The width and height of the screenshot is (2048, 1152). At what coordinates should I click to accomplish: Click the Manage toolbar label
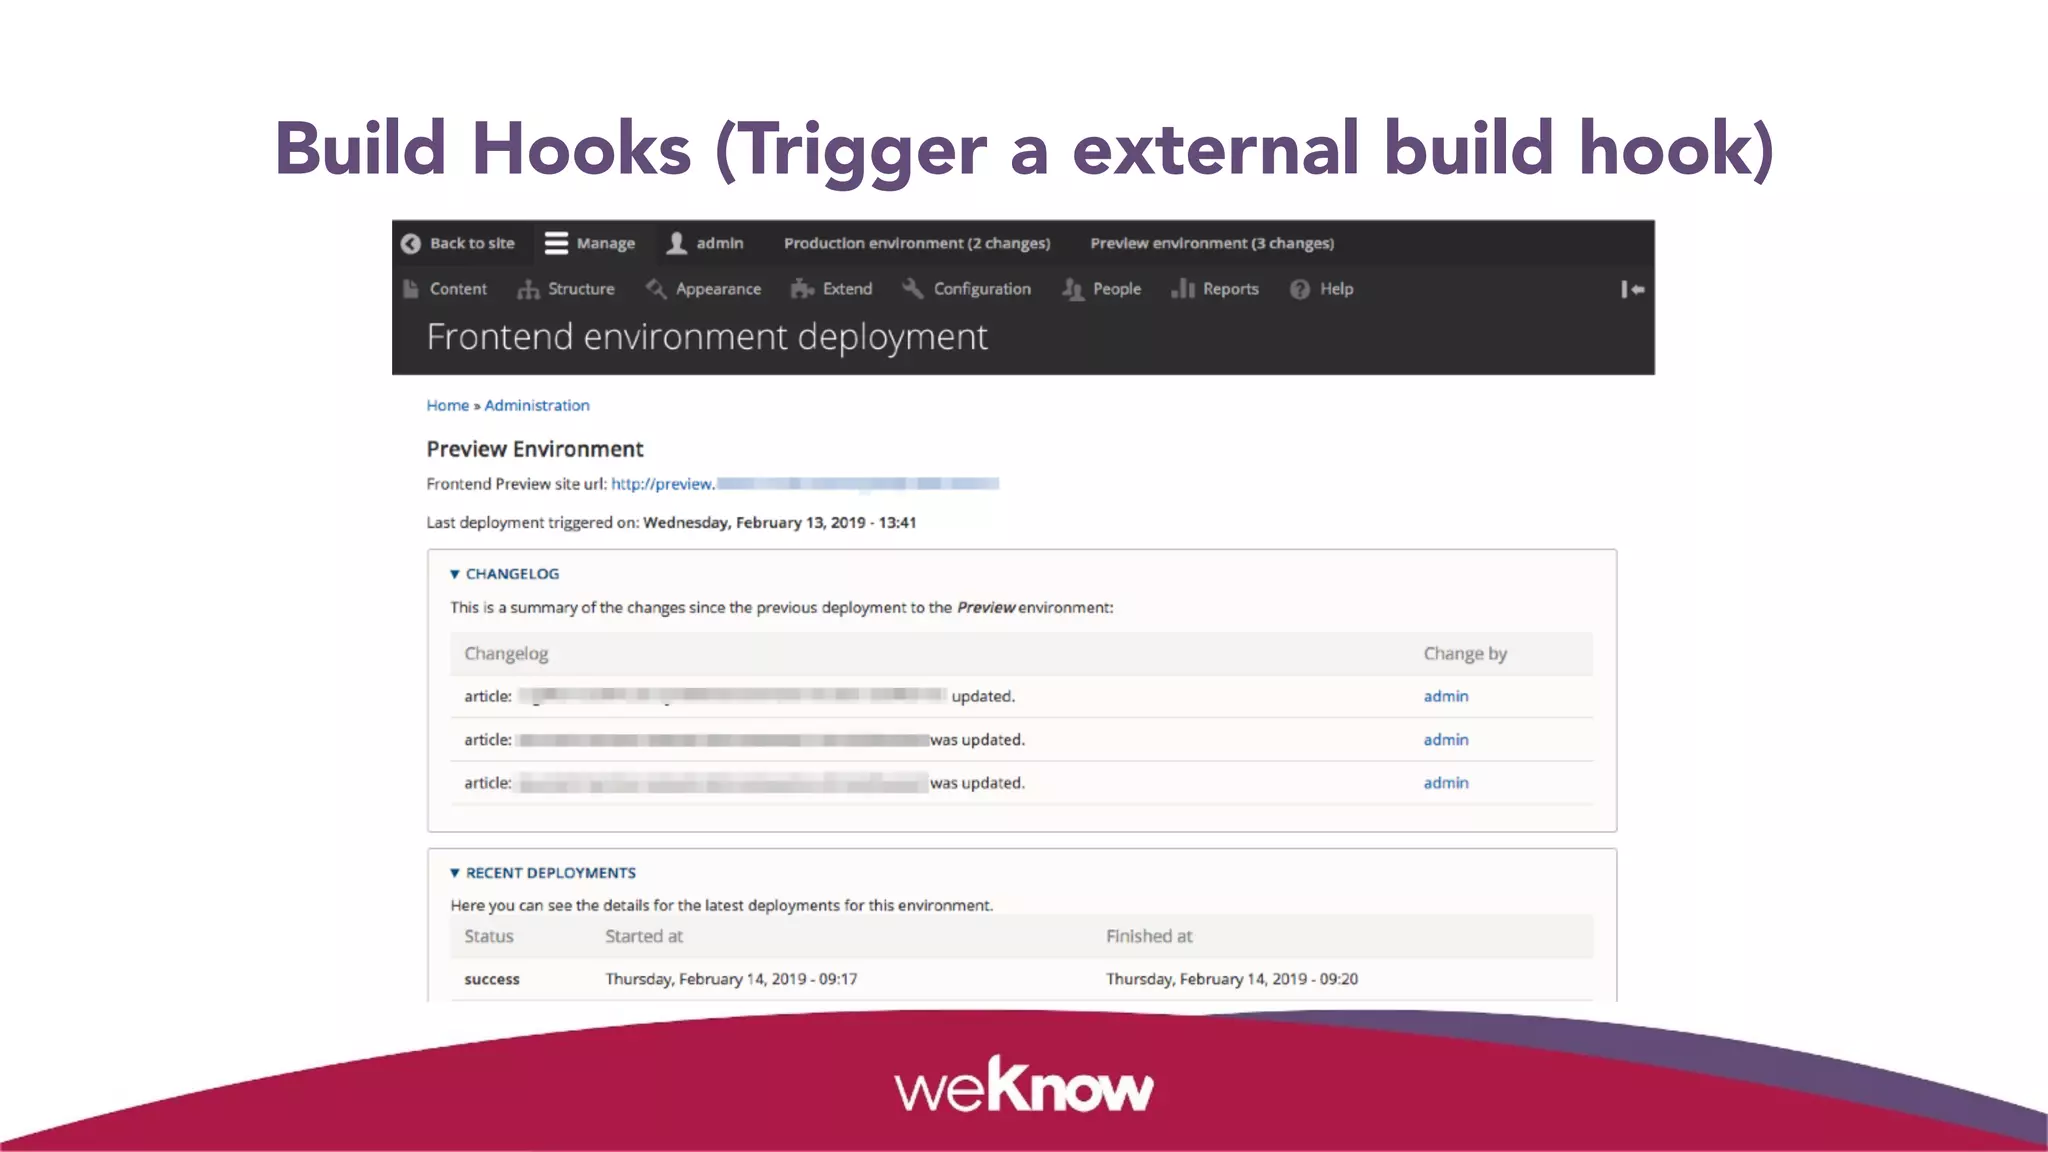pos(605,244)
